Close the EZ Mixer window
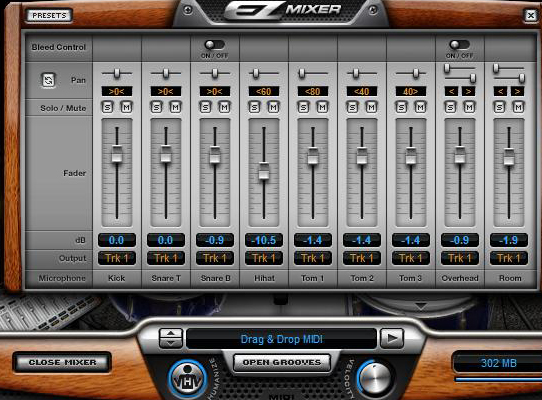Image resolution: width=542 pixels, height=400 pixels. pyautogui.click(x=531, y=15)
